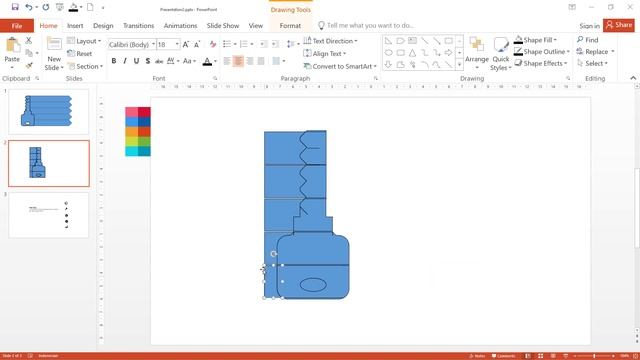Switch to the Animations tab
This screenshot has width=640, height=360.
click(180, 26)
